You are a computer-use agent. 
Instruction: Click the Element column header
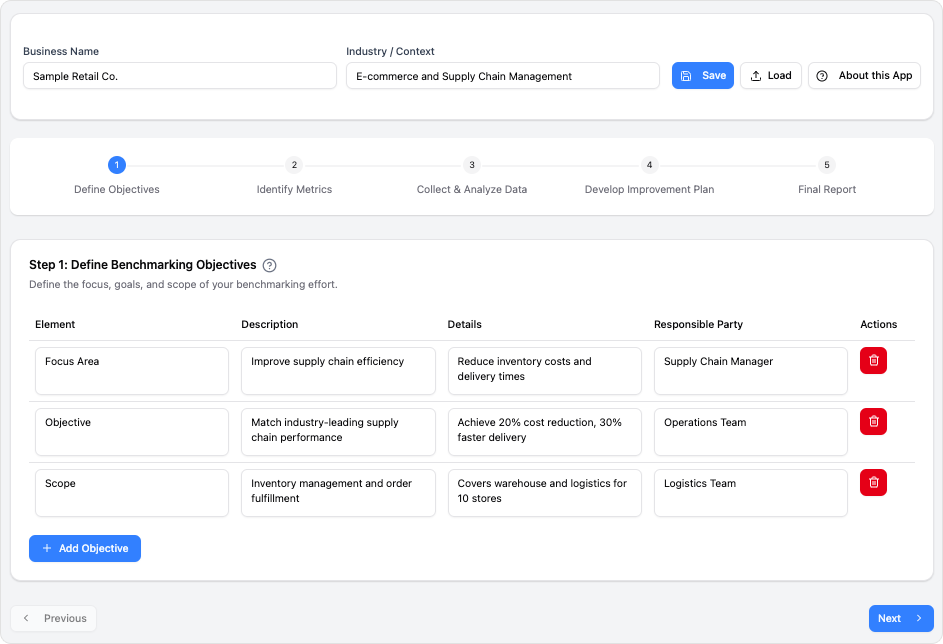[x=55, y=324]
